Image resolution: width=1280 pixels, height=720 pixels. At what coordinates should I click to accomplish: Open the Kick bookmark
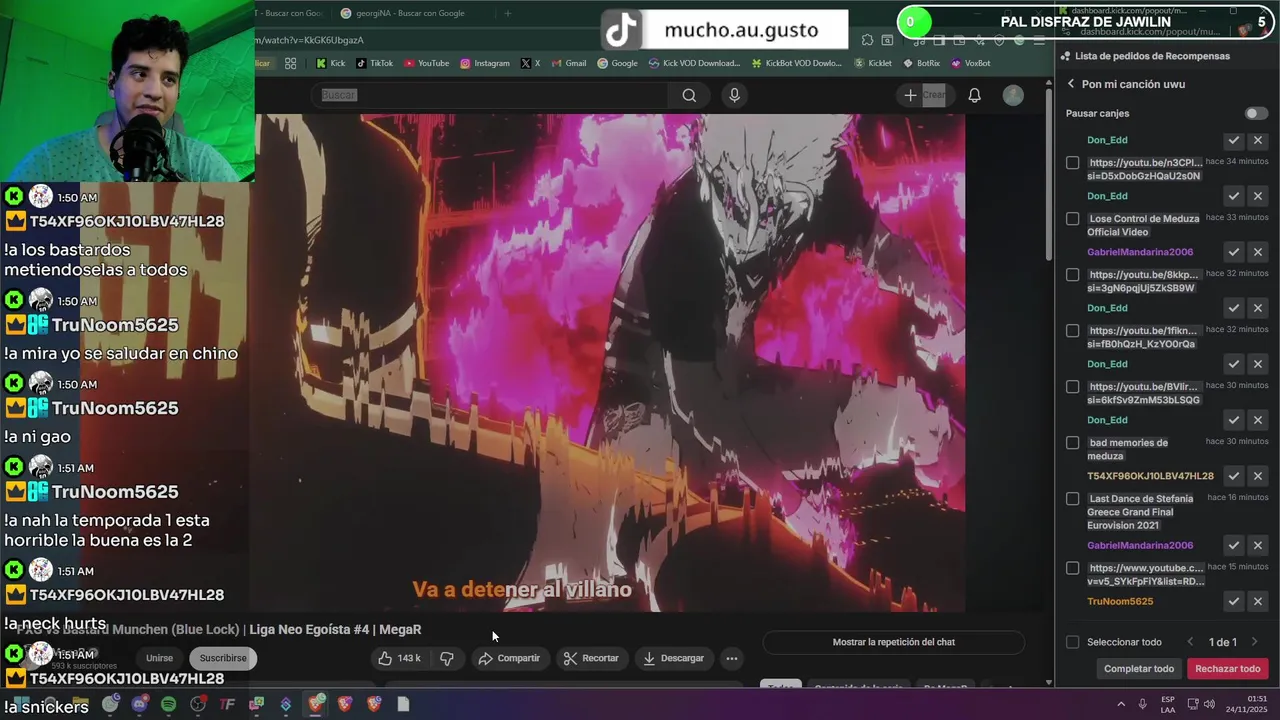331,63
